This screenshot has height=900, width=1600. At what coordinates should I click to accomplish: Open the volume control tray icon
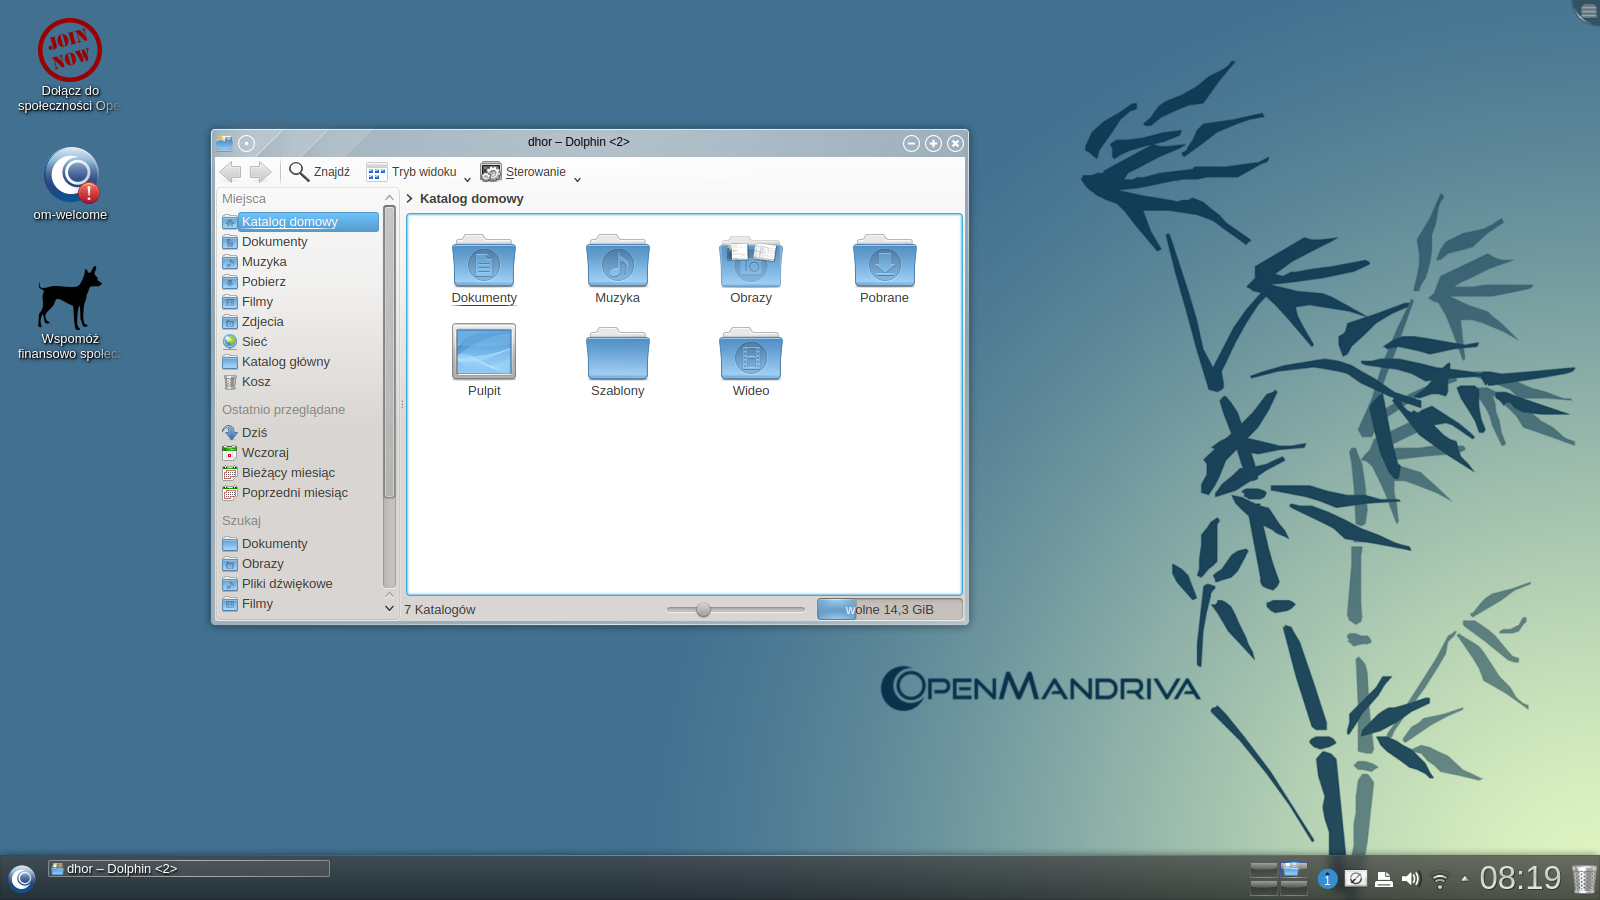pyautogui.click(x=1411, y=879)
